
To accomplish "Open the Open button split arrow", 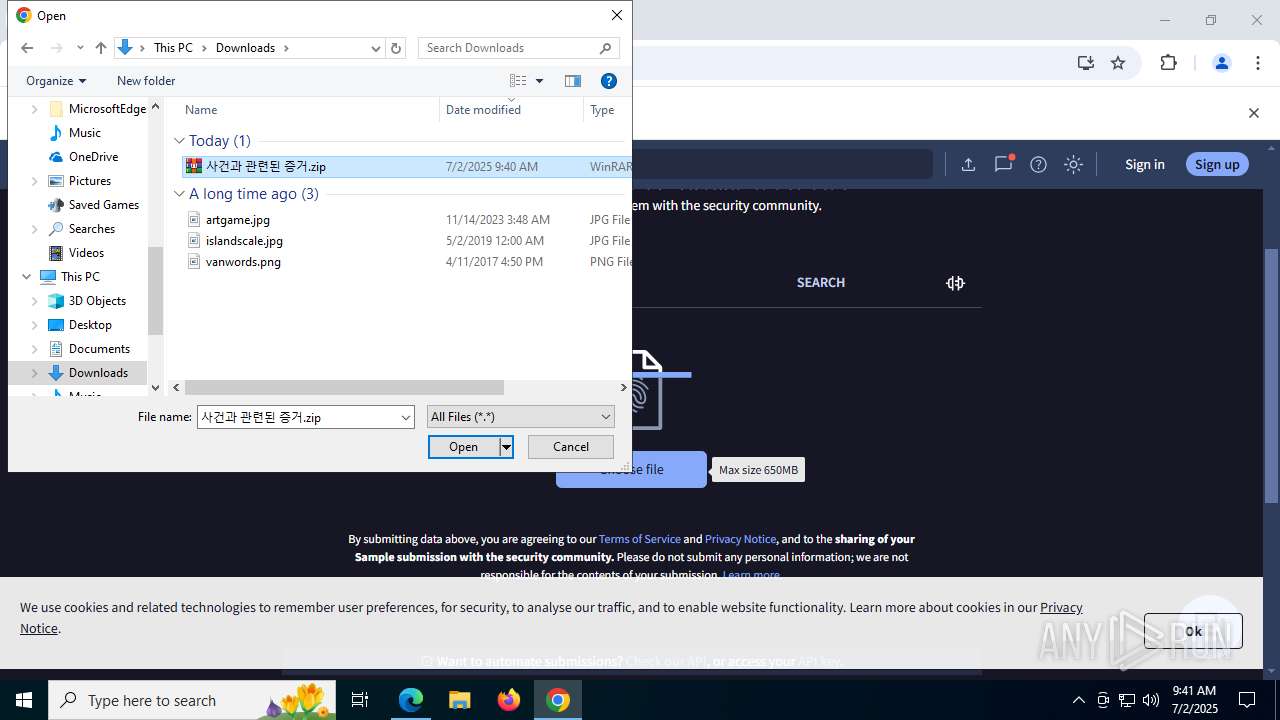I will 506,447.
